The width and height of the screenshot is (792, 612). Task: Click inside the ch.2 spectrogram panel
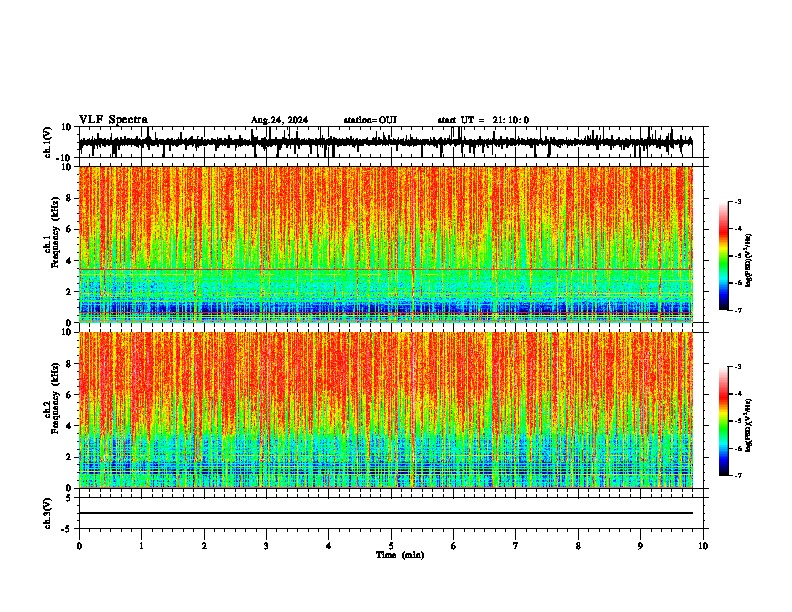(x=386, y=410)
